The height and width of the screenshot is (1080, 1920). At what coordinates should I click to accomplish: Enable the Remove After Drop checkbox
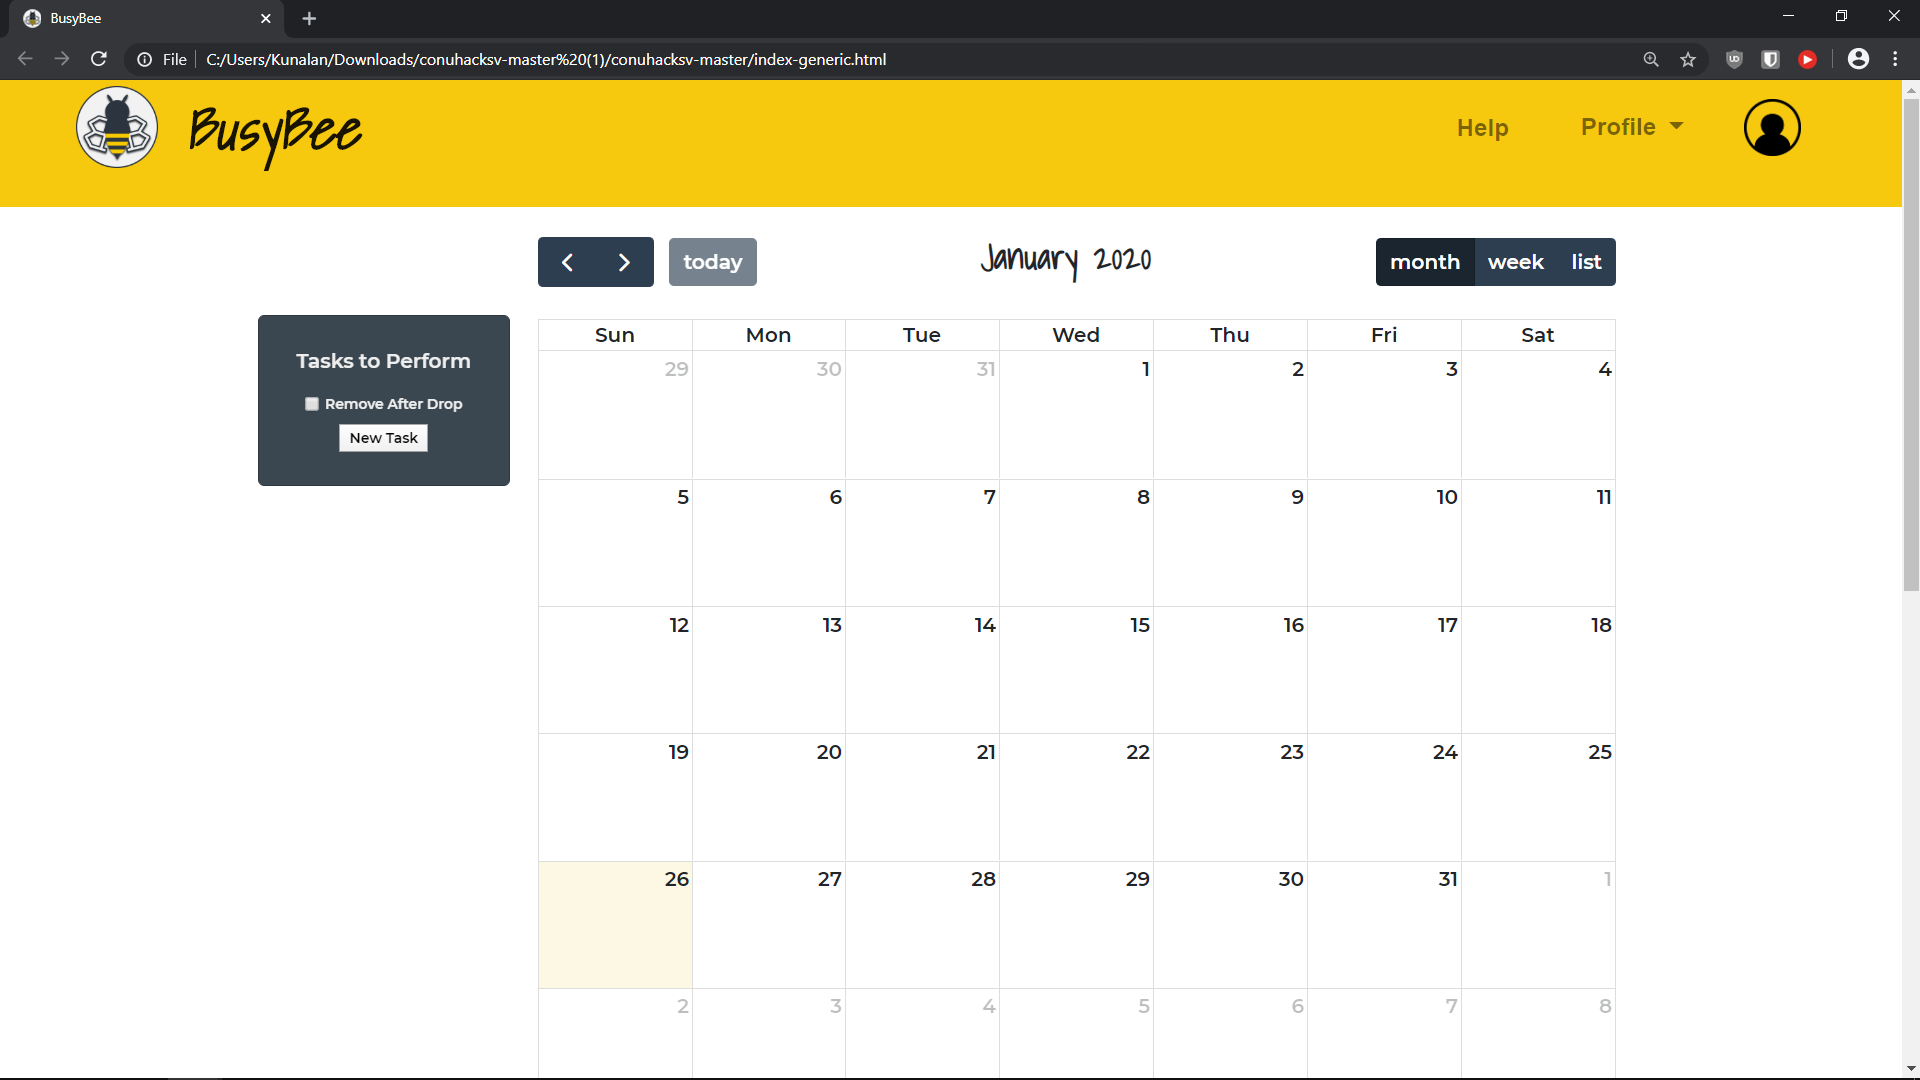(312, 404)
